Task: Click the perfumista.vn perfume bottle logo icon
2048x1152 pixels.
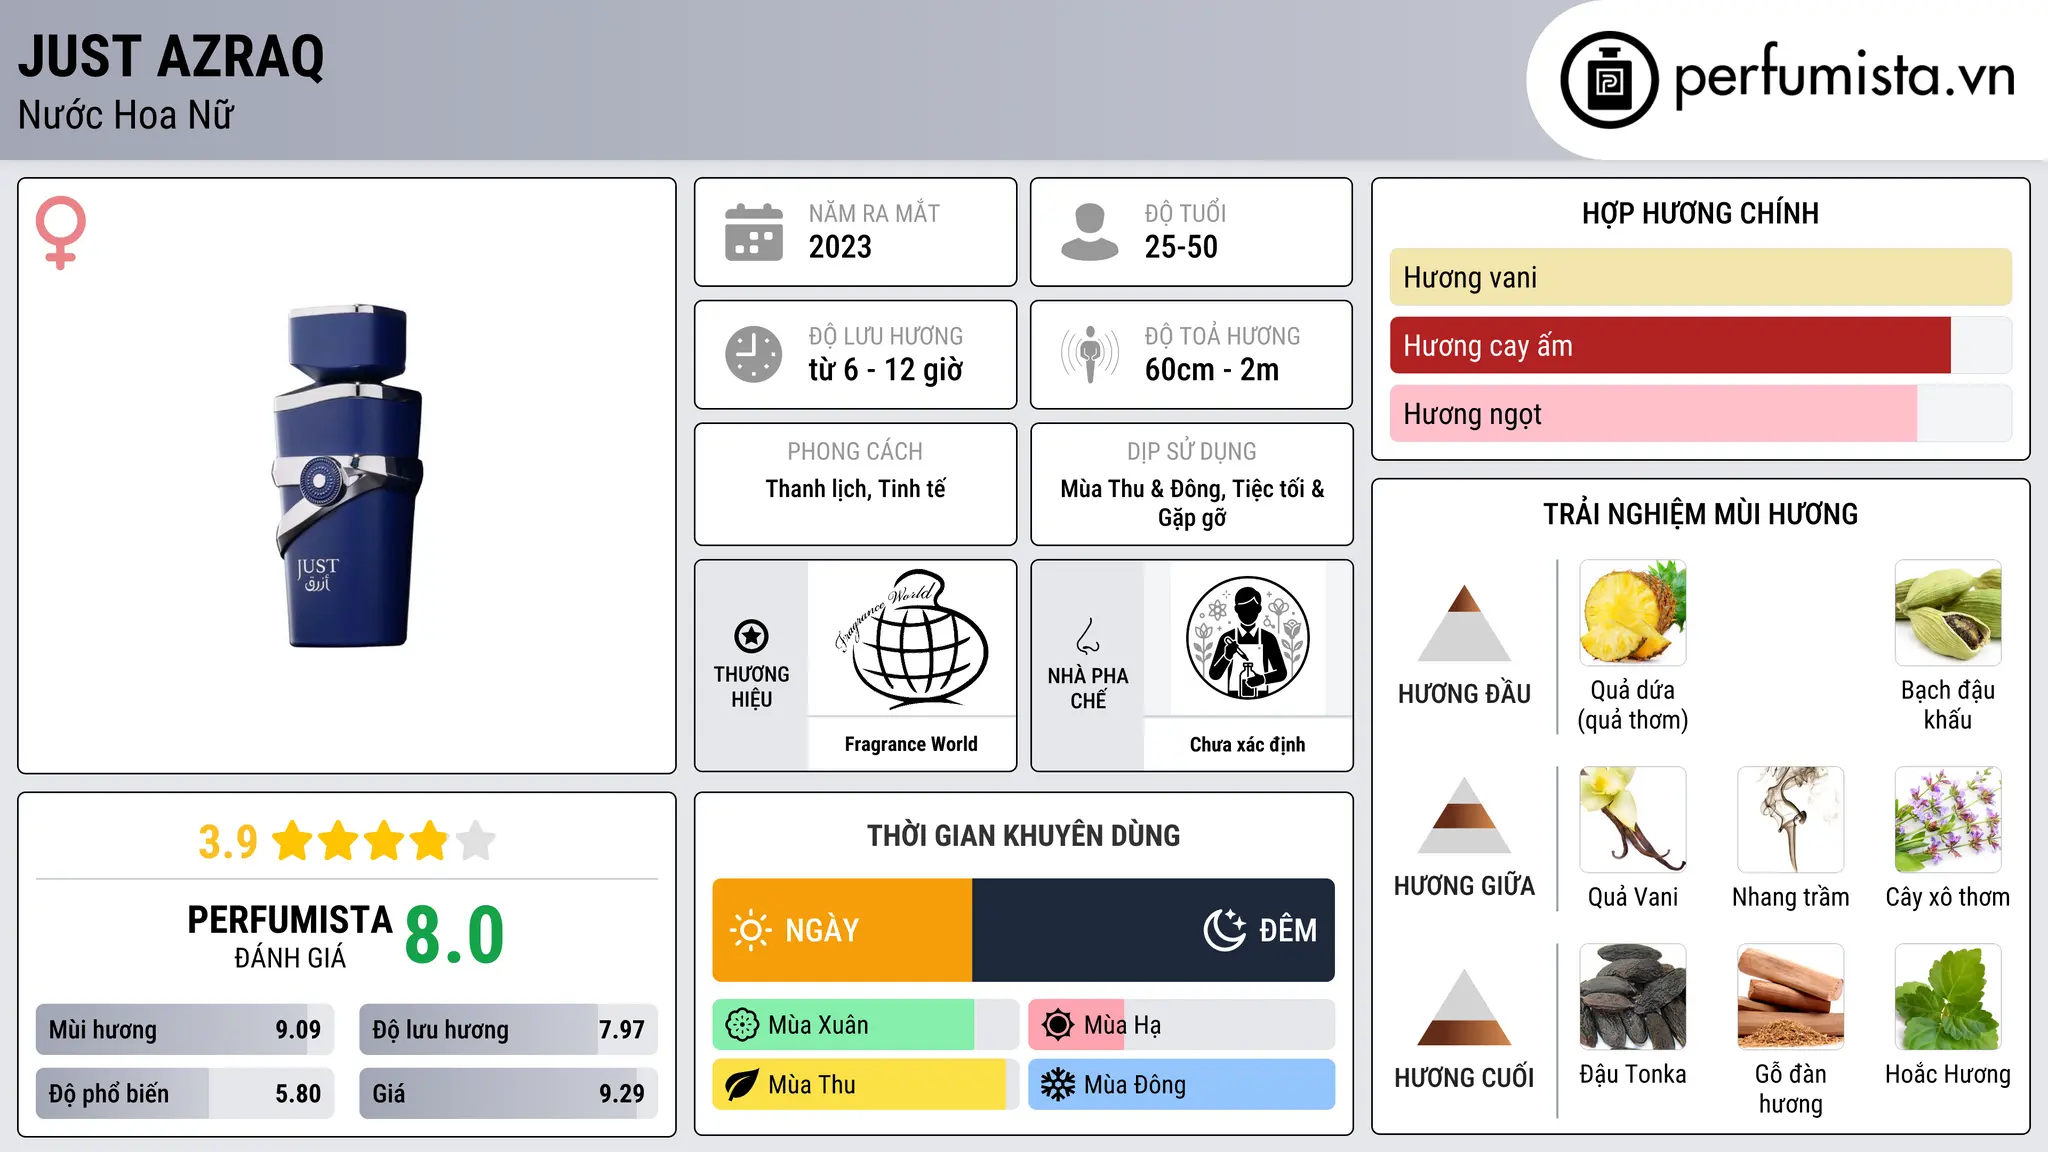Action: [1609, 80]
